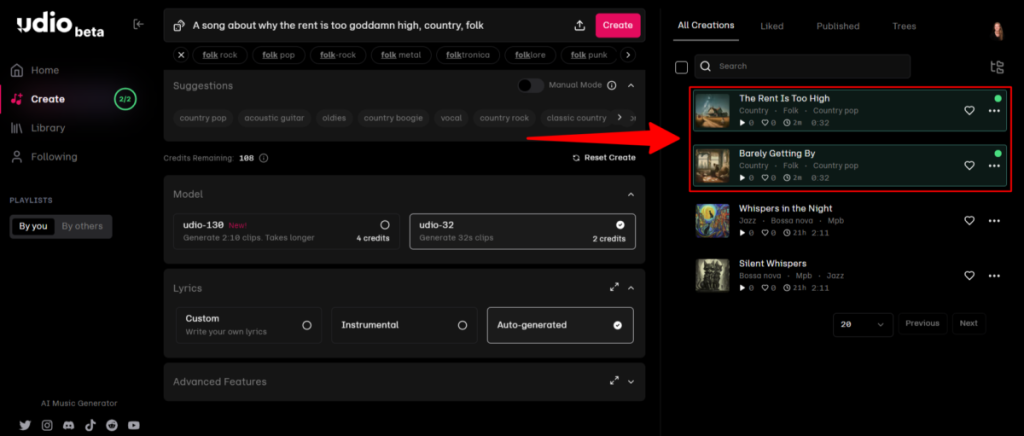The width and height of the screenshot is (1024, 436).
Task: Clear tag suggestions with the X icon
Action: 182,55
